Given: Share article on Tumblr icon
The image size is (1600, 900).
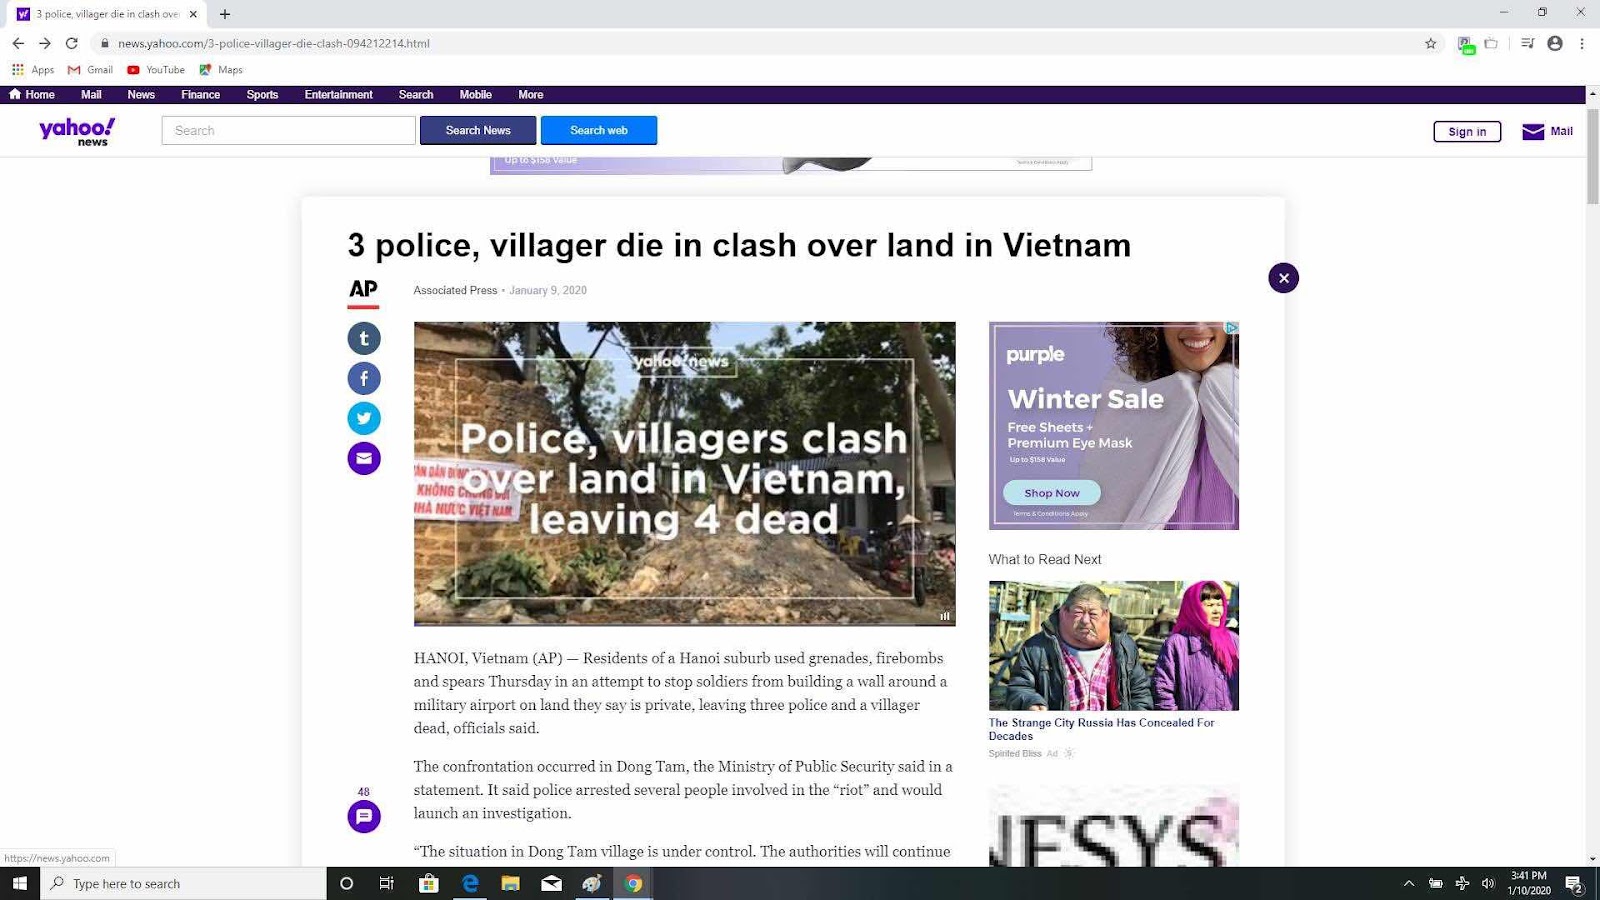Looking at the screenshot, I should (364, 338).
